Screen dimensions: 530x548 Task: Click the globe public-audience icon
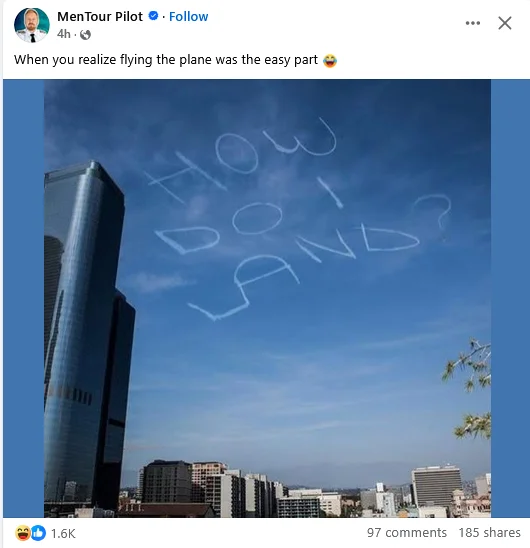click(x=85, y=35)
